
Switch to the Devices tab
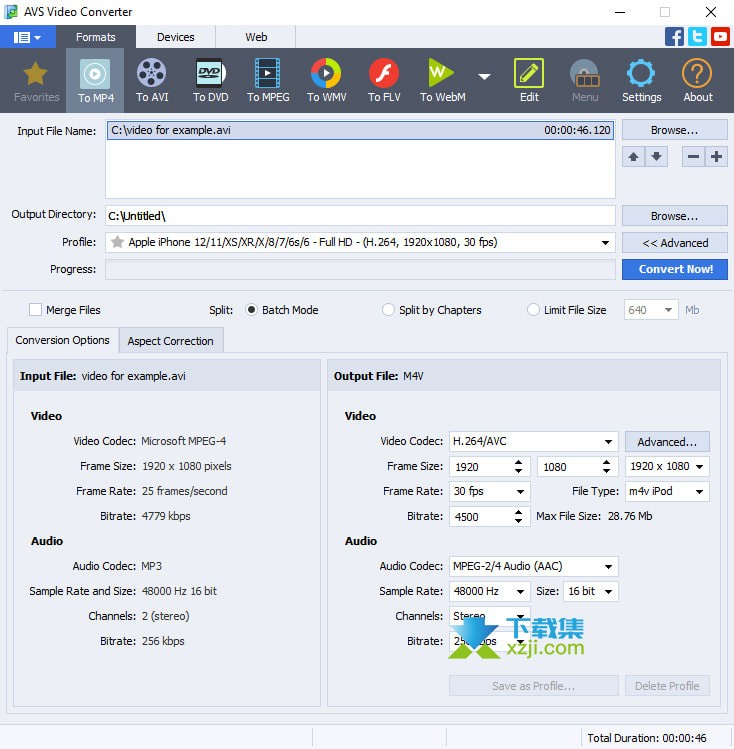(176, 37)
